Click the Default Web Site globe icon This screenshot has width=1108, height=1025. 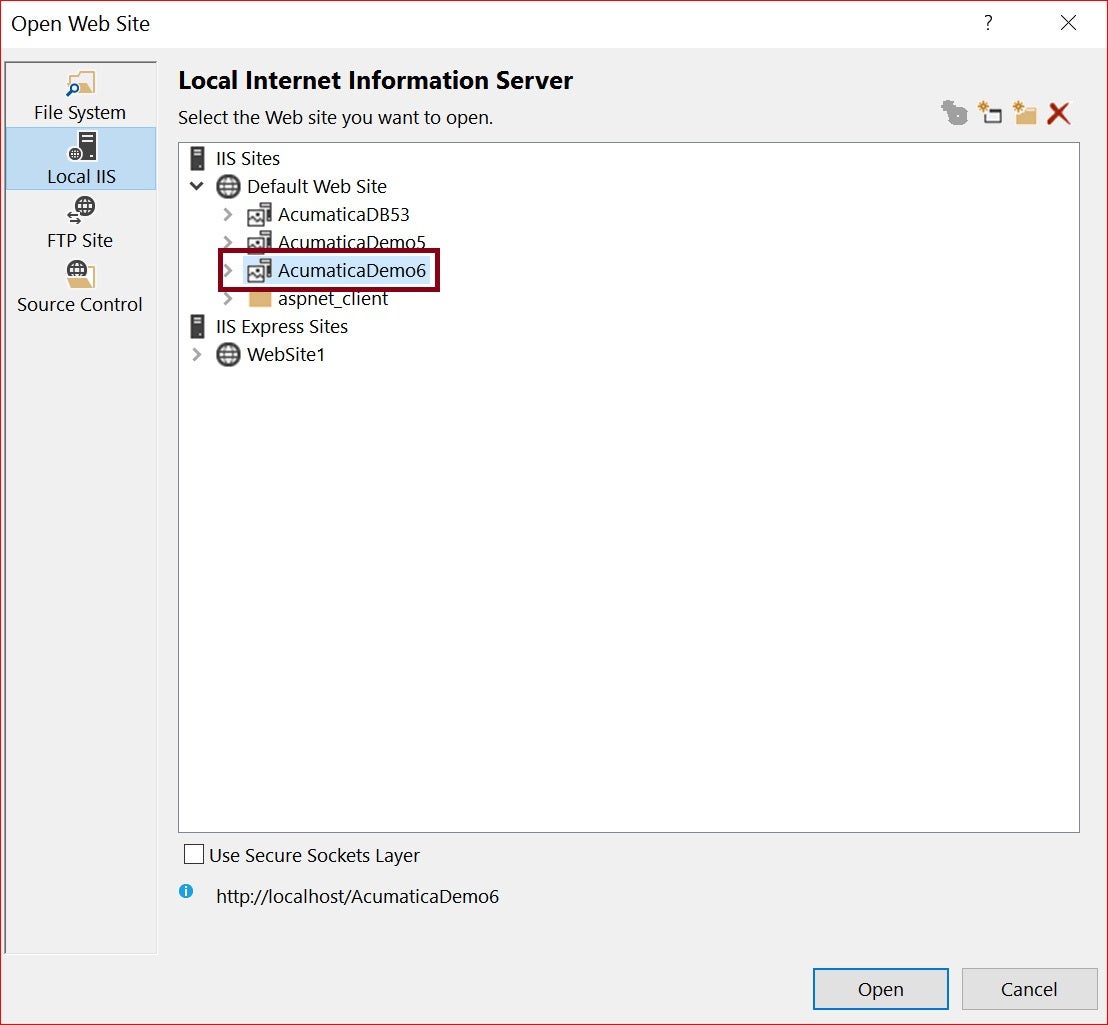(x=228, y=186)
